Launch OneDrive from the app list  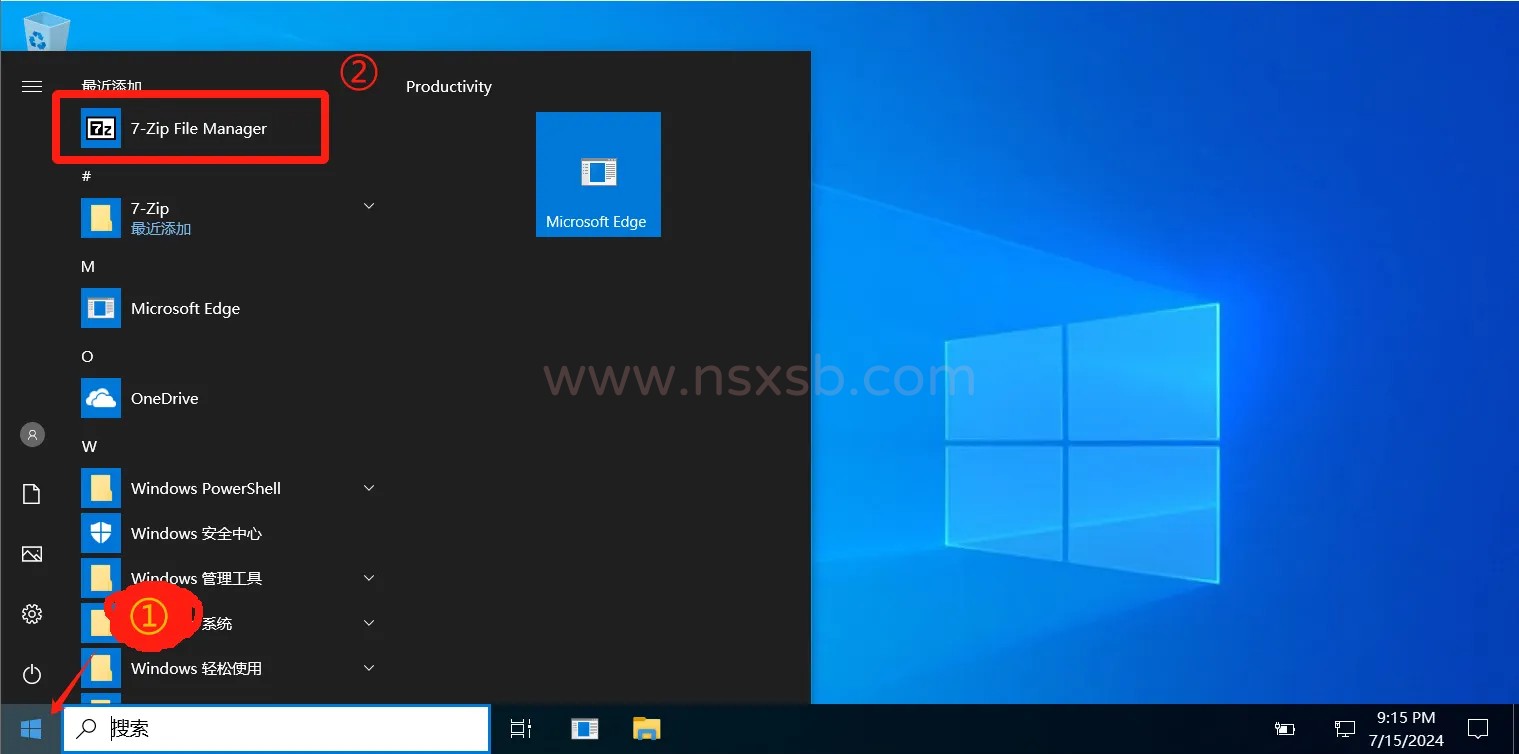[228, 398]
